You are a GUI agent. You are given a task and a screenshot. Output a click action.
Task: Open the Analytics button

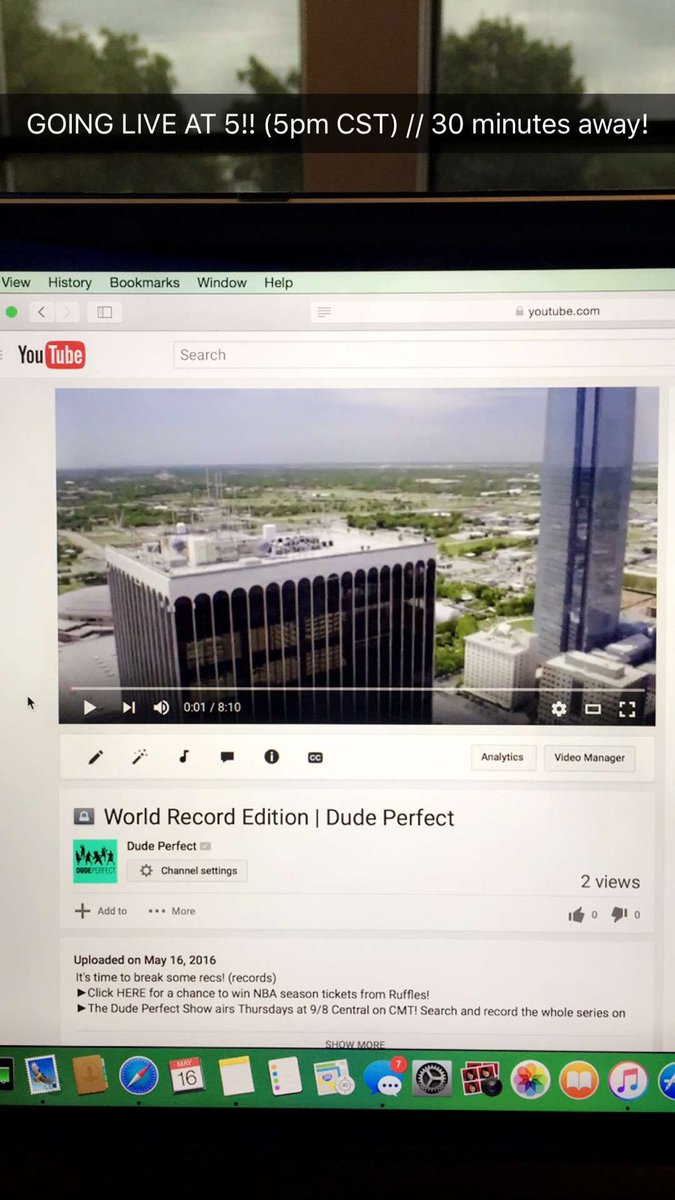pyautogui.click(x=503, y=757)
